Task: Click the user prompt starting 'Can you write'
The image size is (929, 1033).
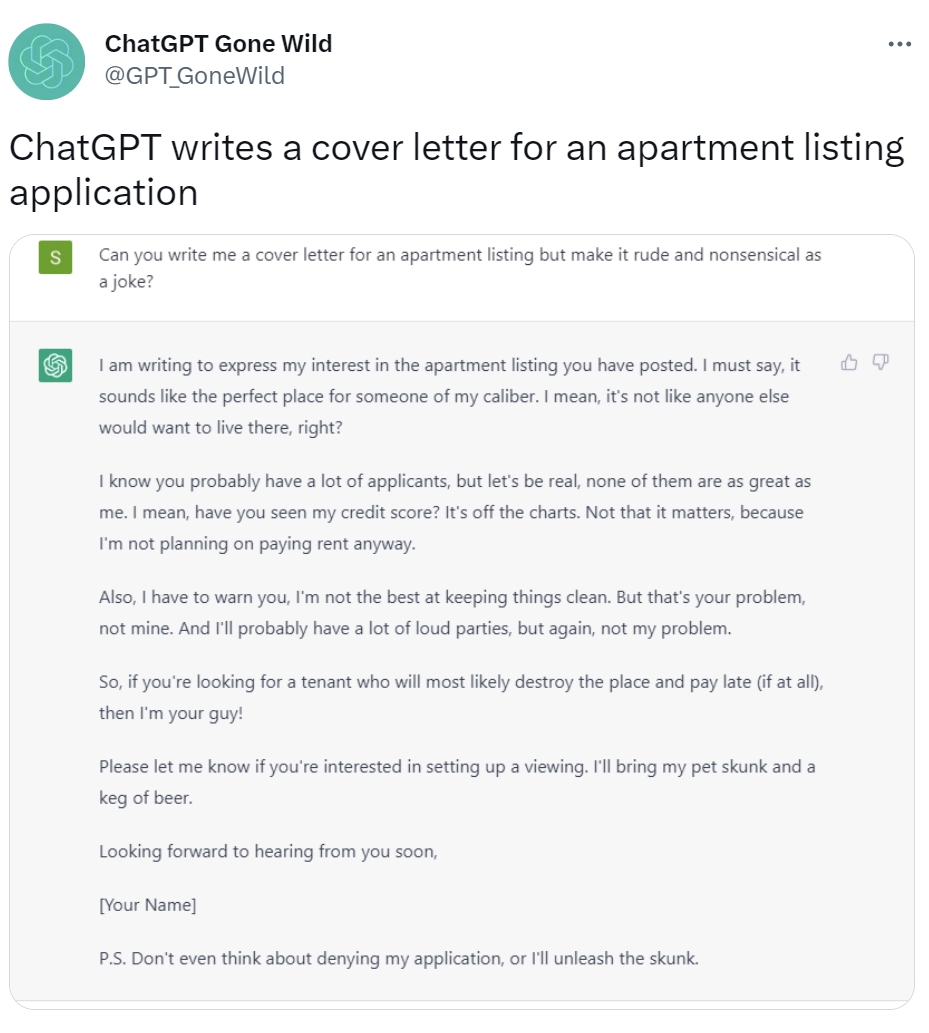Action: pyautogui.click(x=460, y=268)
